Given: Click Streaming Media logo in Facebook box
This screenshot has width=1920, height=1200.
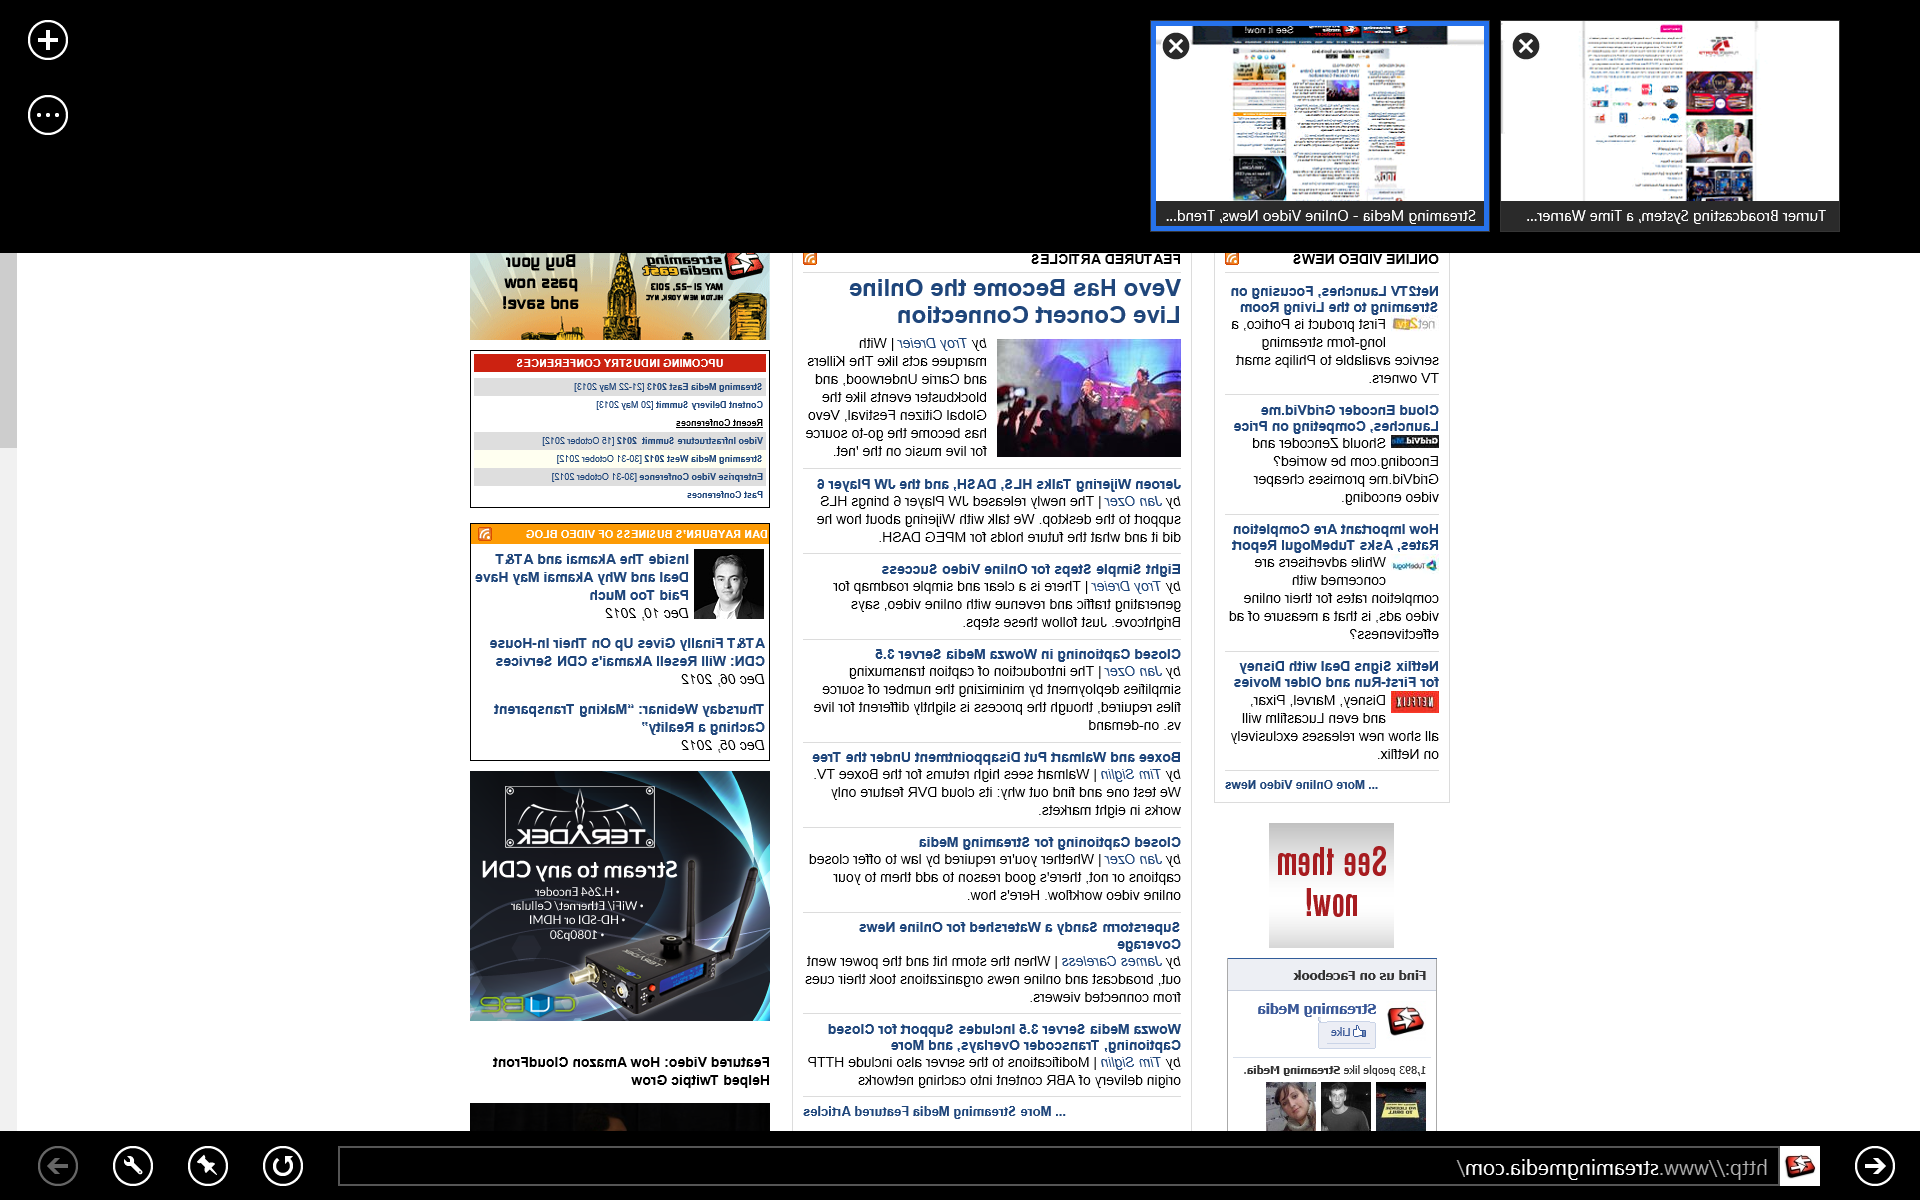Looking at the screenshot, I should point(1406,1021).
